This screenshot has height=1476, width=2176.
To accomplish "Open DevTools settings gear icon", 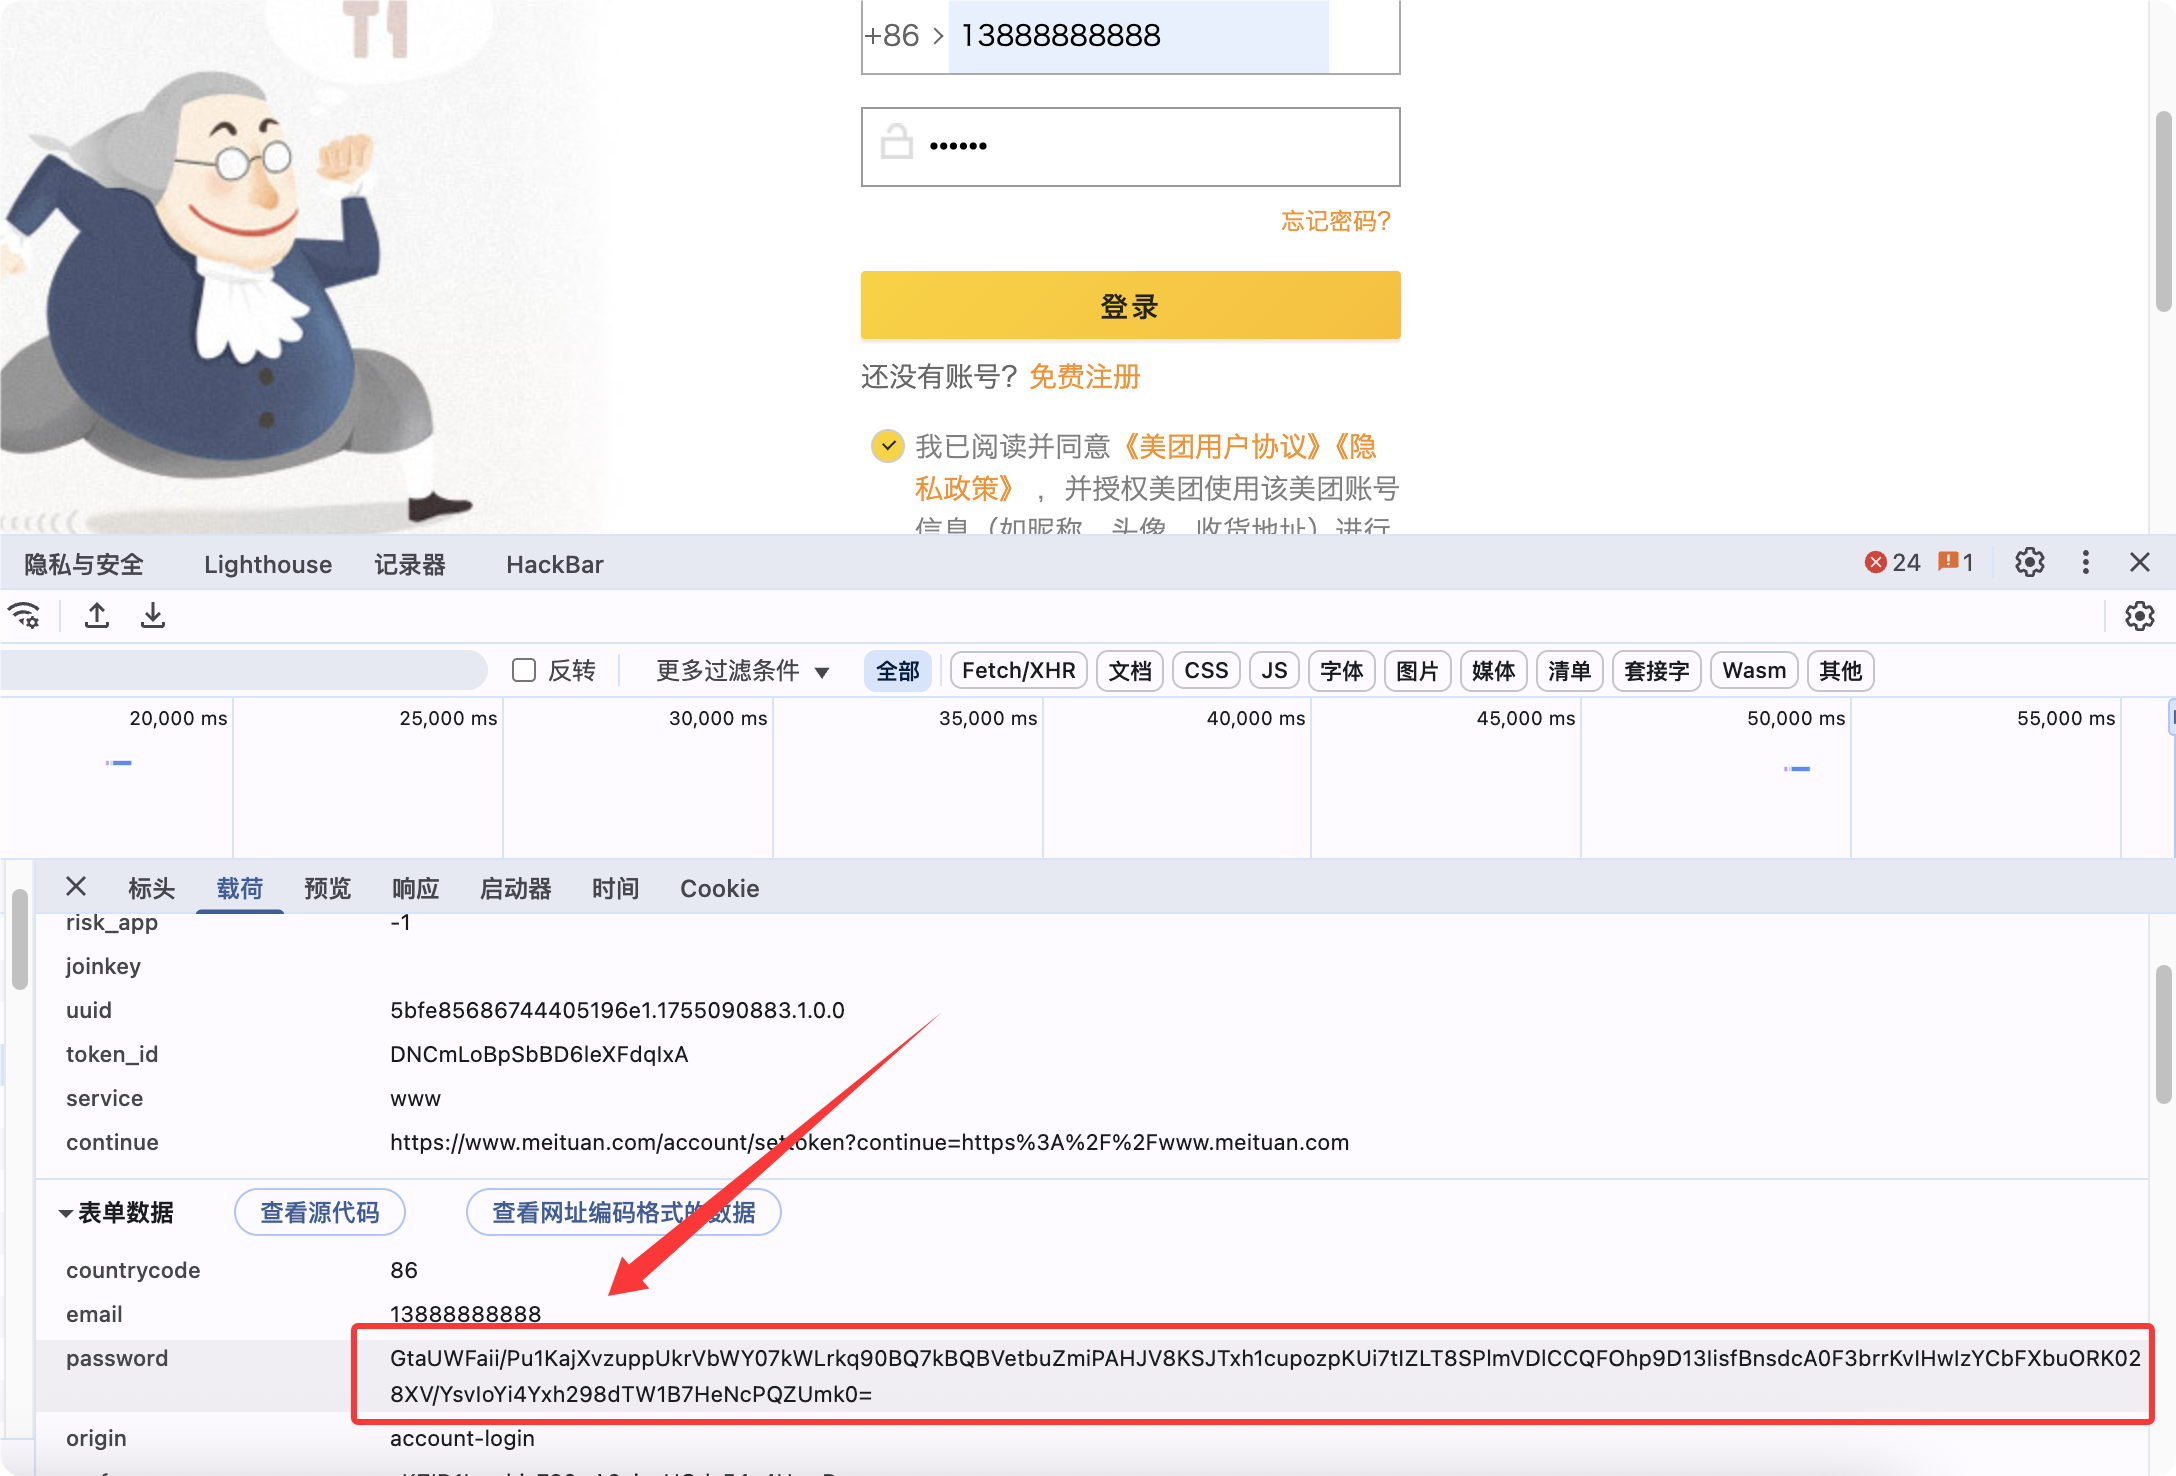I will click(2029, 562).
